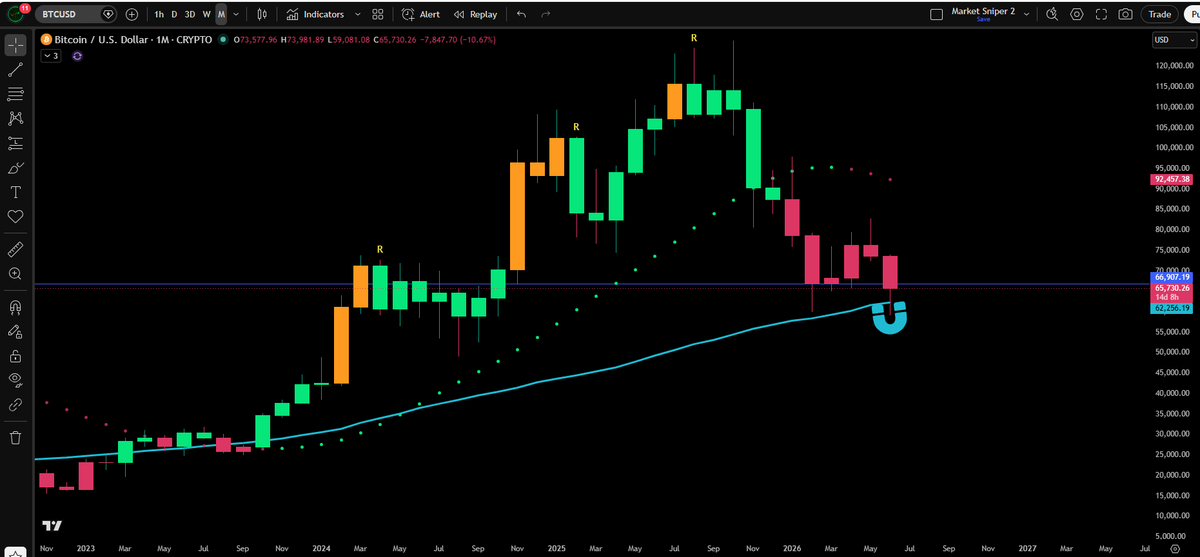Click the 65,730.26 current price label
Image resolution: width=1200 pixels, height=557 pixels.
point(1172,288)
